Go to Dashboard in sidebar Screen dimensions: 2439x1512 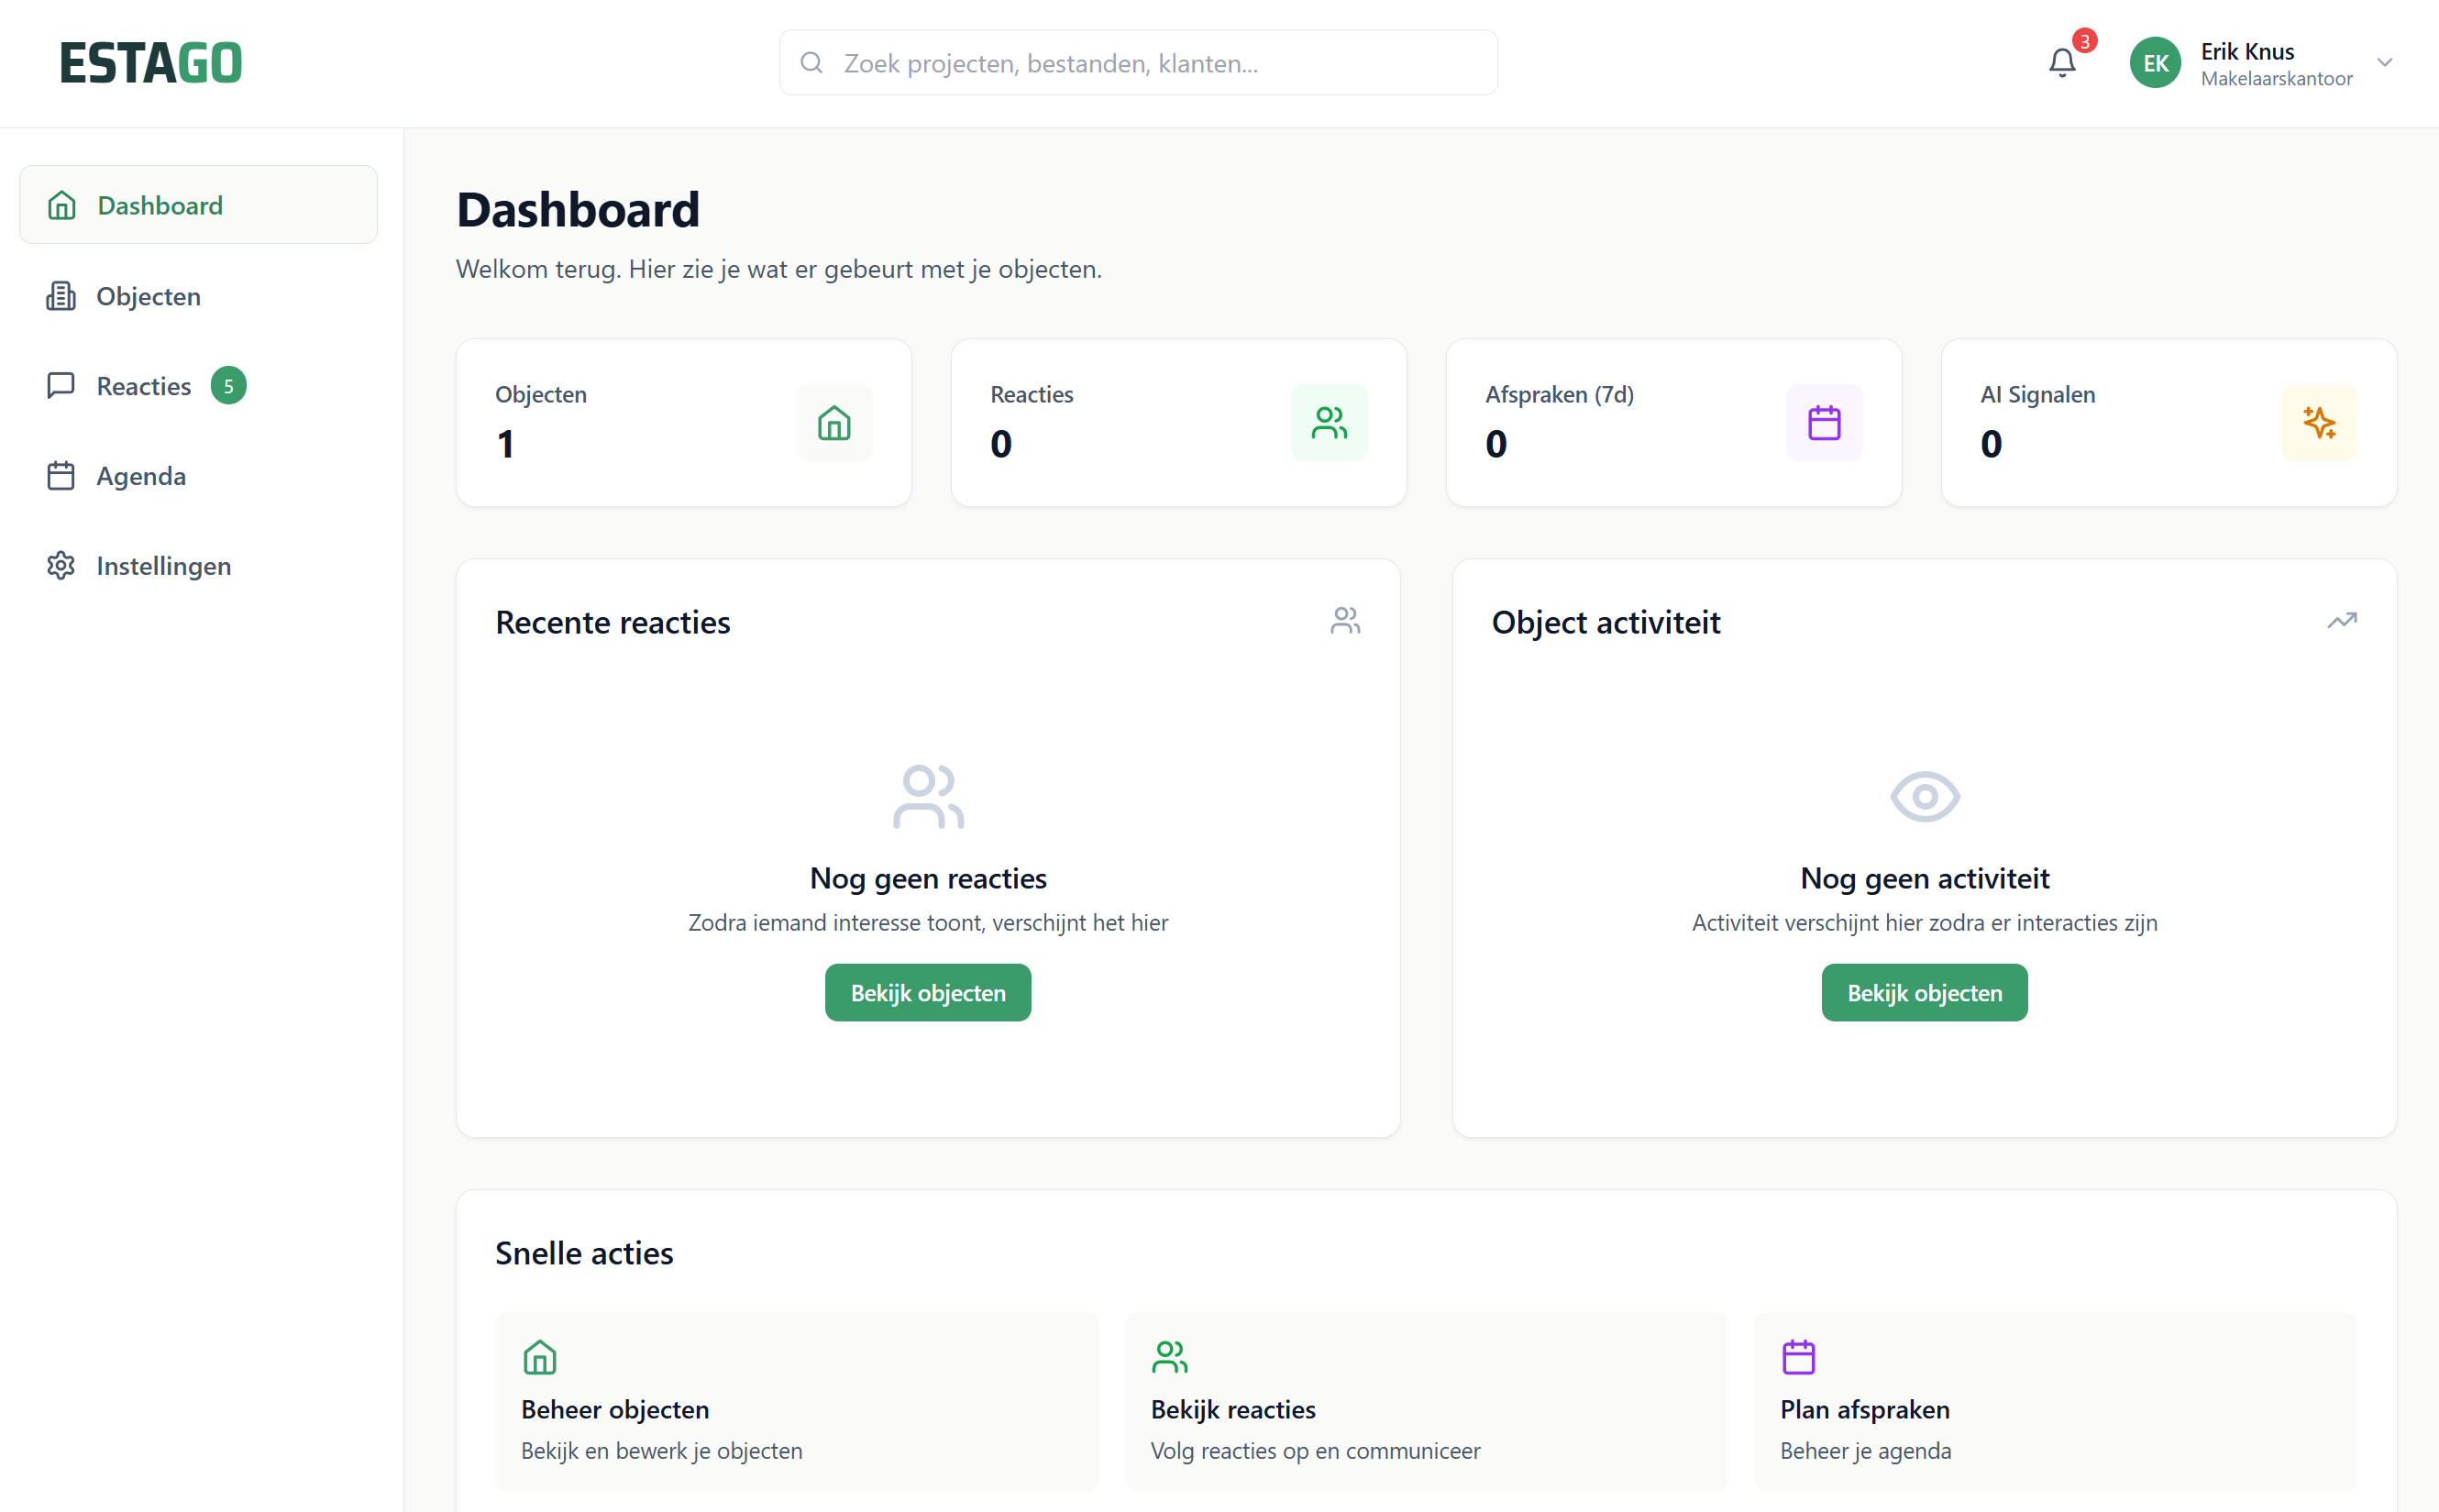198,205
